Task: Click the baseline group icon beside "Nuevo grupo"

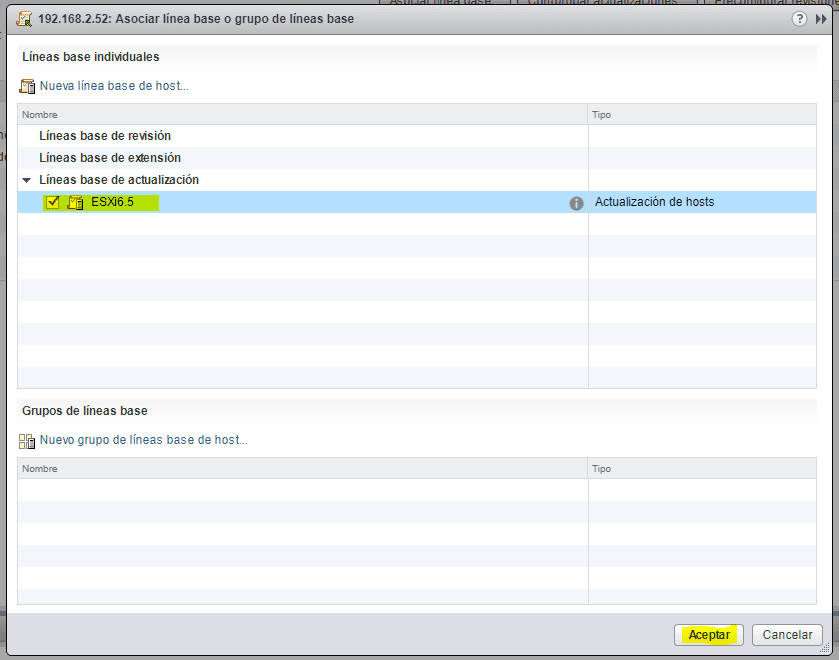Action: [x=27, y=440]
